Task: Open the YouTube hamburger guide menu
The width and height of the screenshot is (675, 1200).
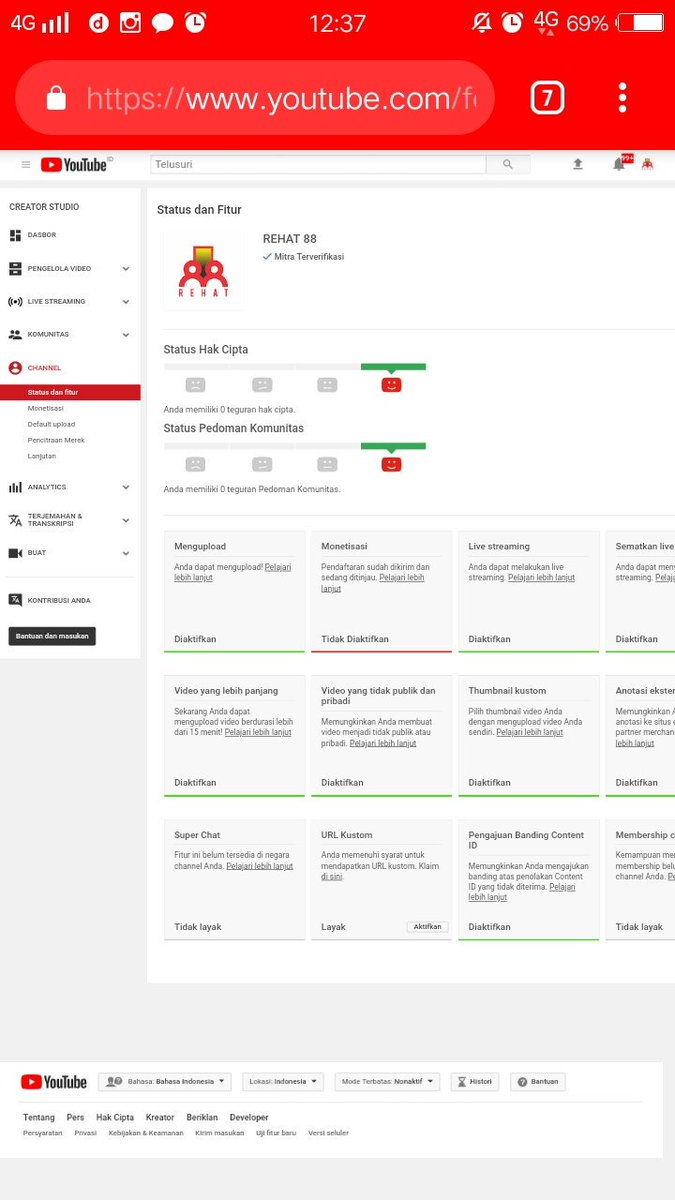Action: 26,165
